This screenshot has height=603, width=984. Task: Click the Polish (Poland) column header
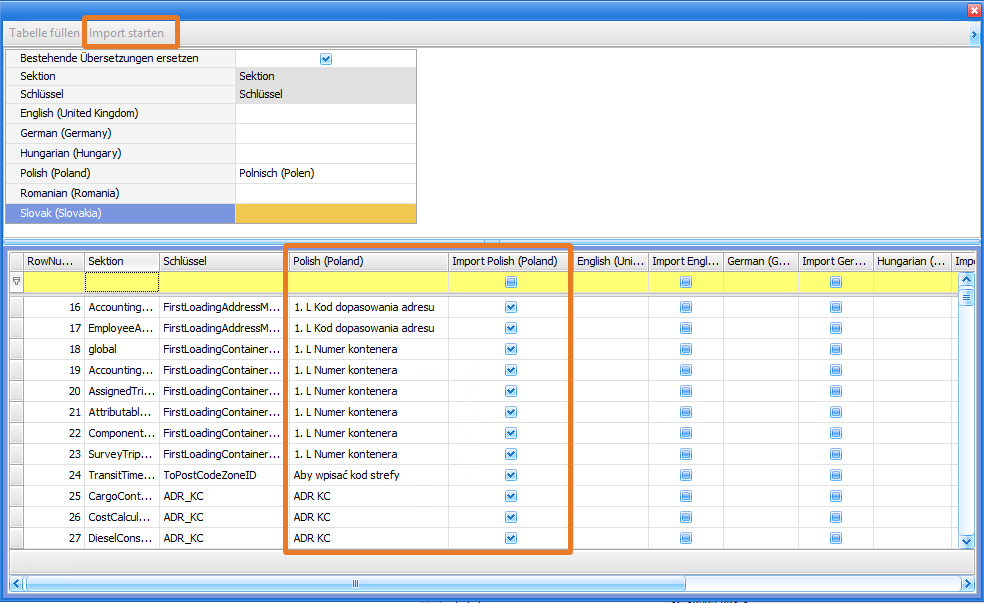coord(367,261)
